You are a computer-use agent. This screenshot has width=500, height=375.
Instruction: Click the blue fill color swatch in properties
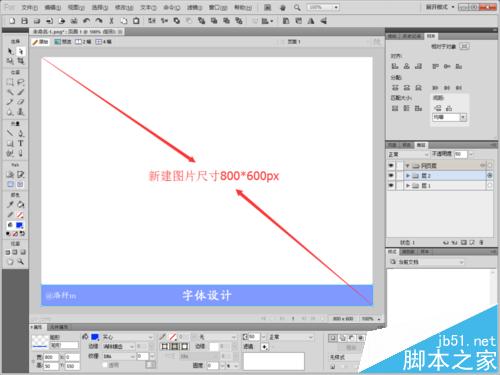click(95, 337)
